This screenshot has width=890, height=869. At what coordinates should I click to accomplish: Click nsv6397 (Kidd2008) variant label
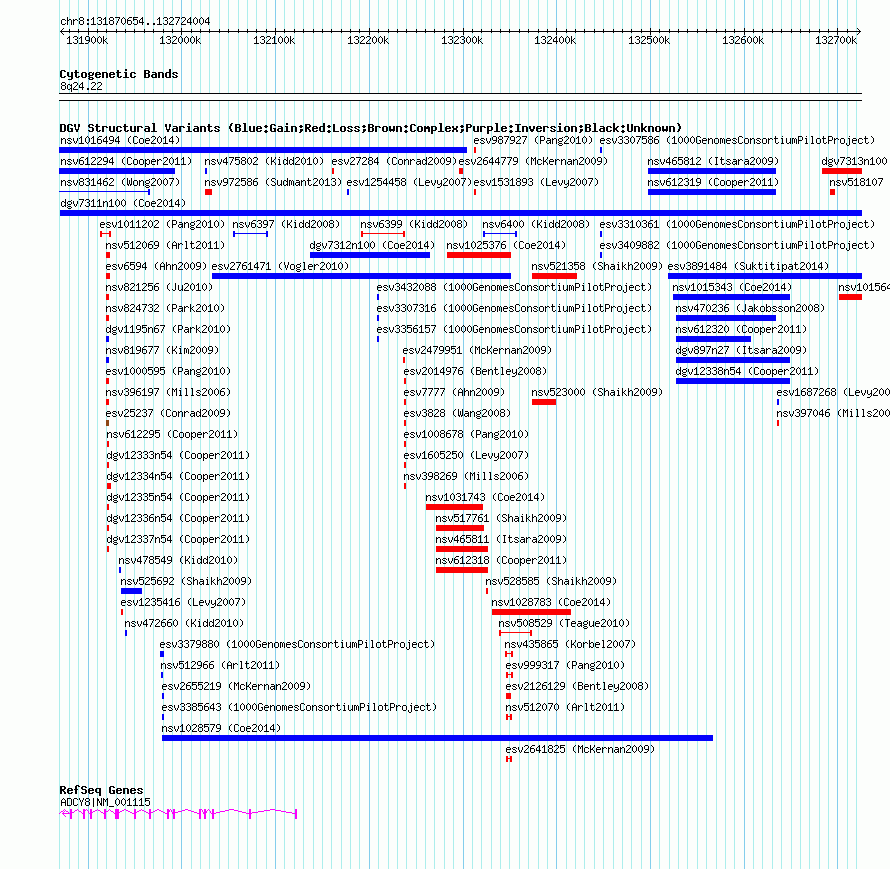coord(286,224)
